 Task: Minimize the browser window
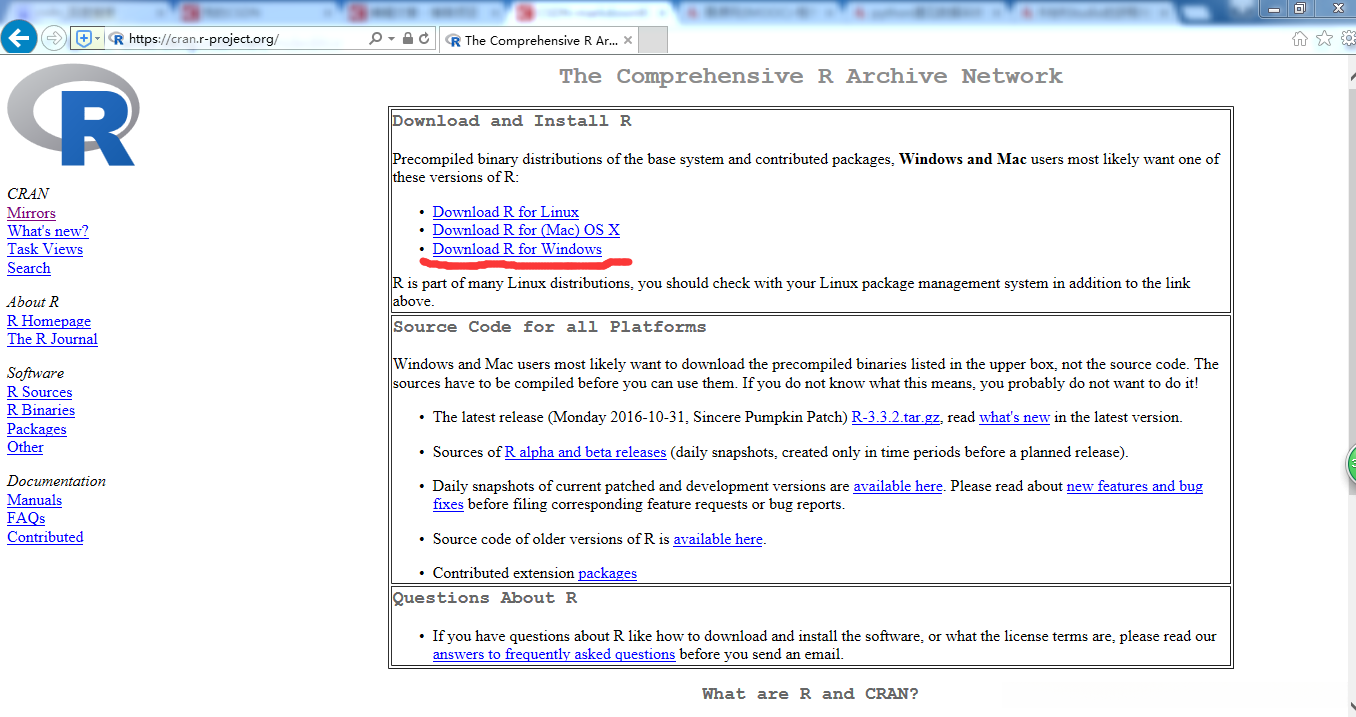(1273, 8)
